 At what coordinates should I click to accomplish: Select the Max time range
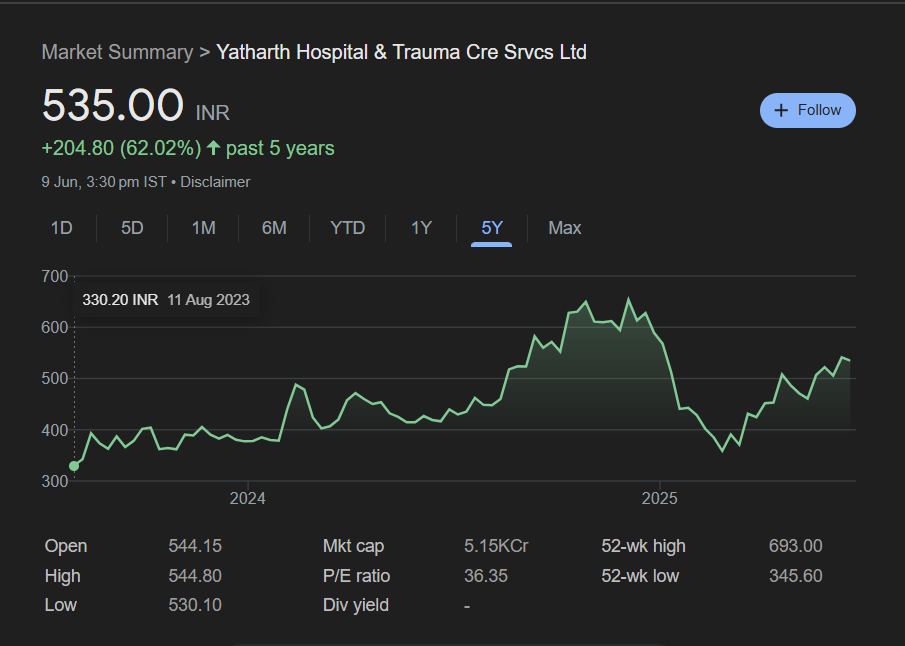[x=564, y=228]
